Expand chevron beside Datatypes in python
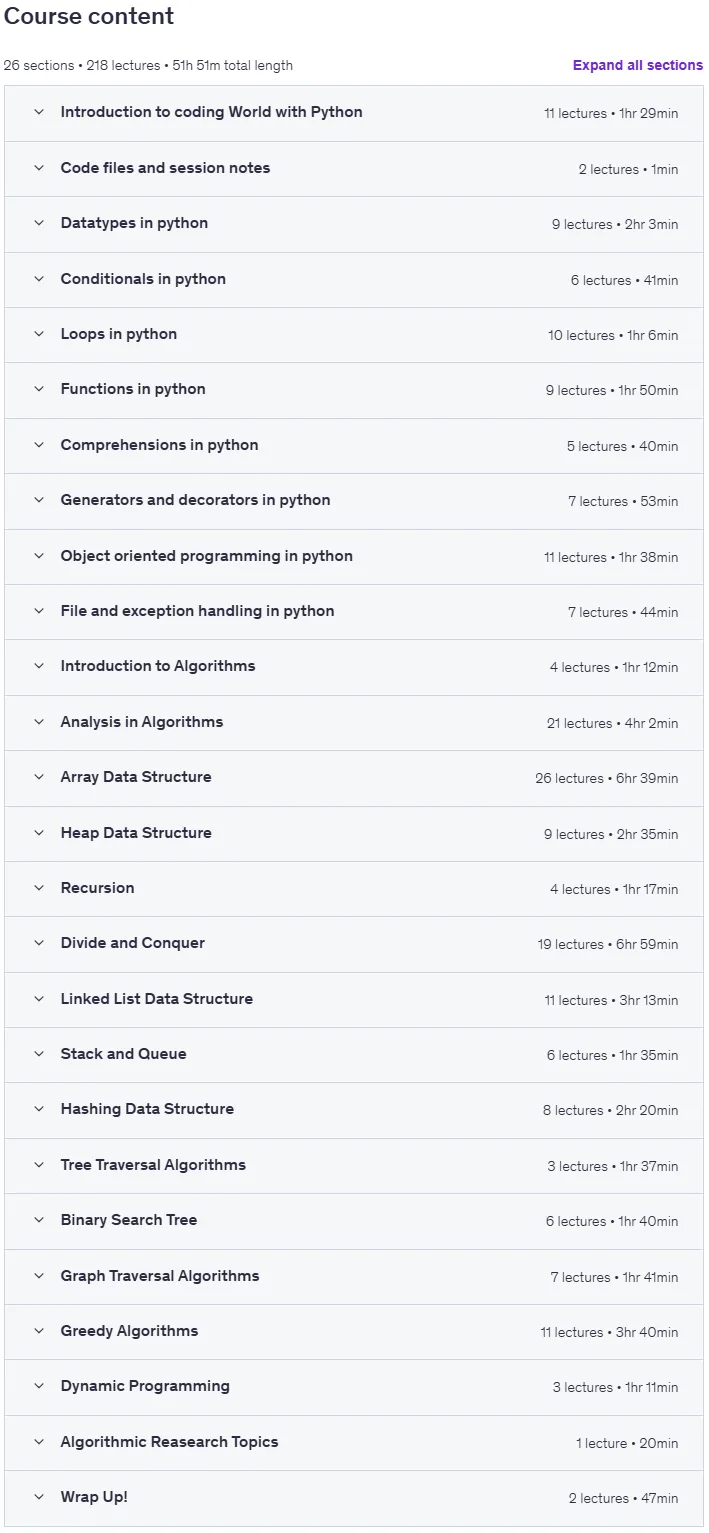709x1533 pixels. (x=39, y=223)
